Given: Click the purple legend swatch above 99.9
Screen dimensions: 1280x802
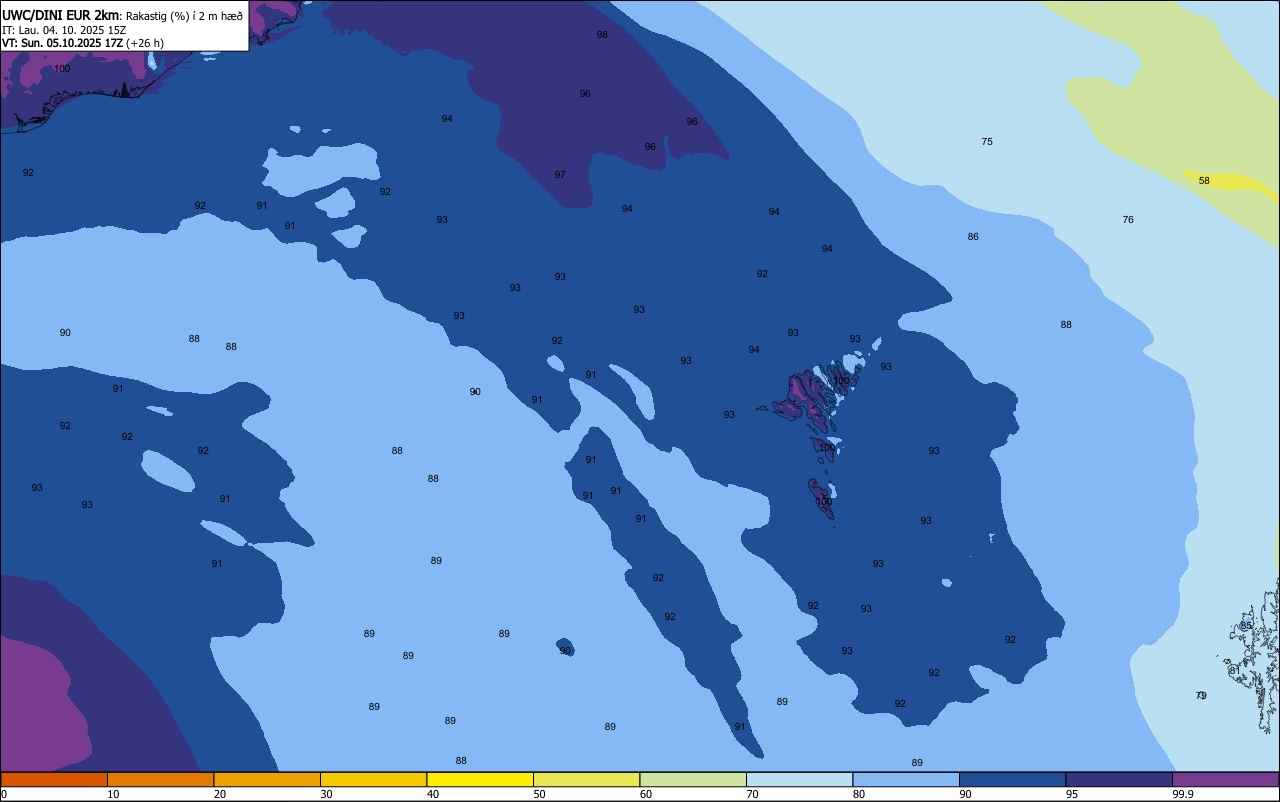Looking at the screenshot, I should point(1225,779).
